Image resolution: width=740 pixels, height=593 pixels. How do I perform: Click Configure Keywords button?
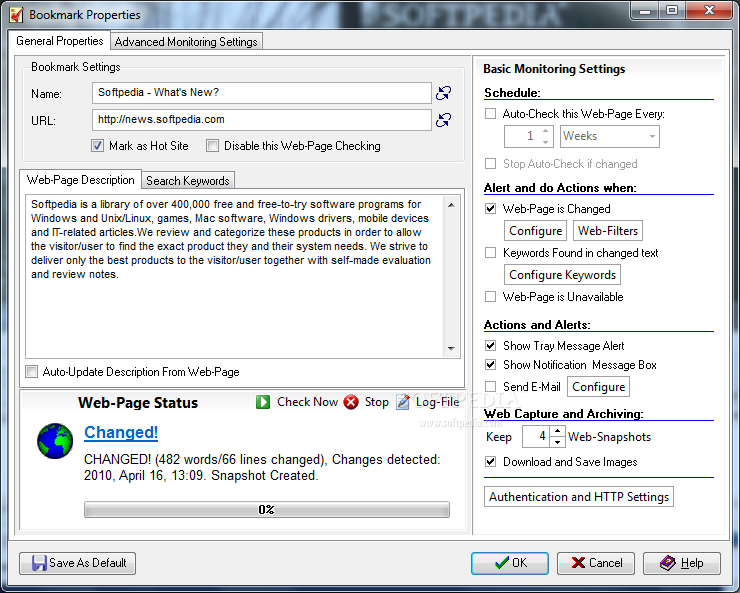pyautogui.click(x=562, y=275)
